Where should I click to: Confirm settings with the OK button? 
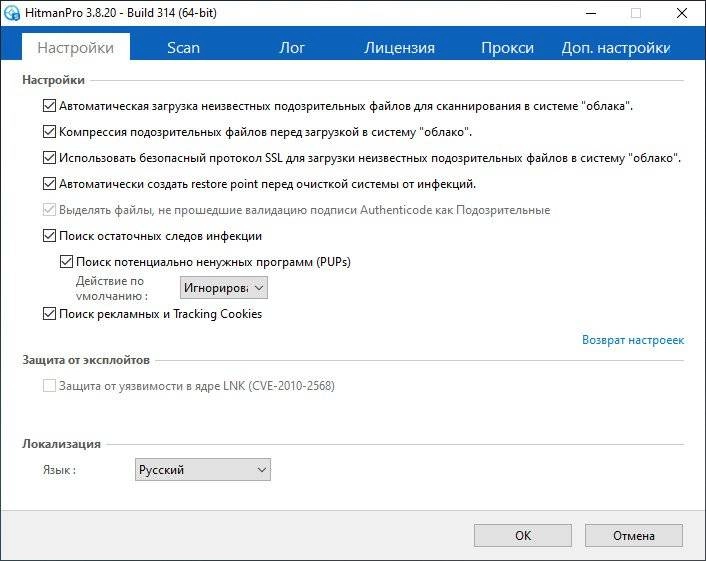pyautogui.click(x=523, y=535)
